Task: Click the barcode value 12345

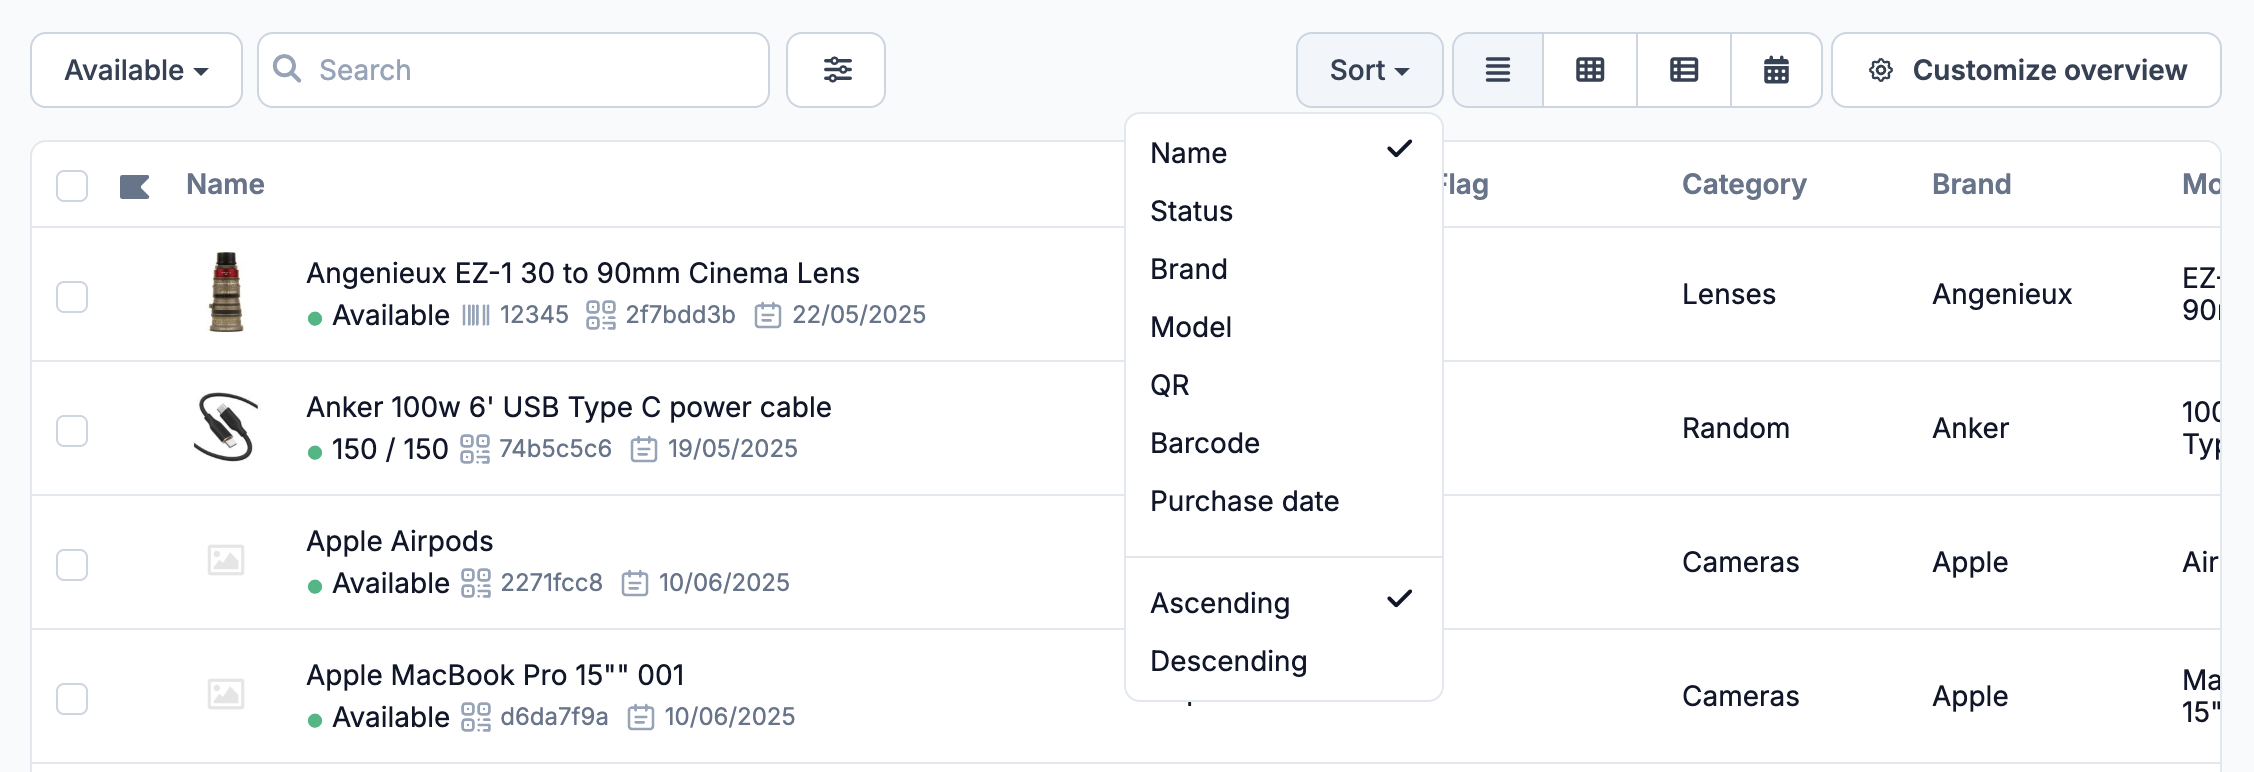Action: point(534,315)
